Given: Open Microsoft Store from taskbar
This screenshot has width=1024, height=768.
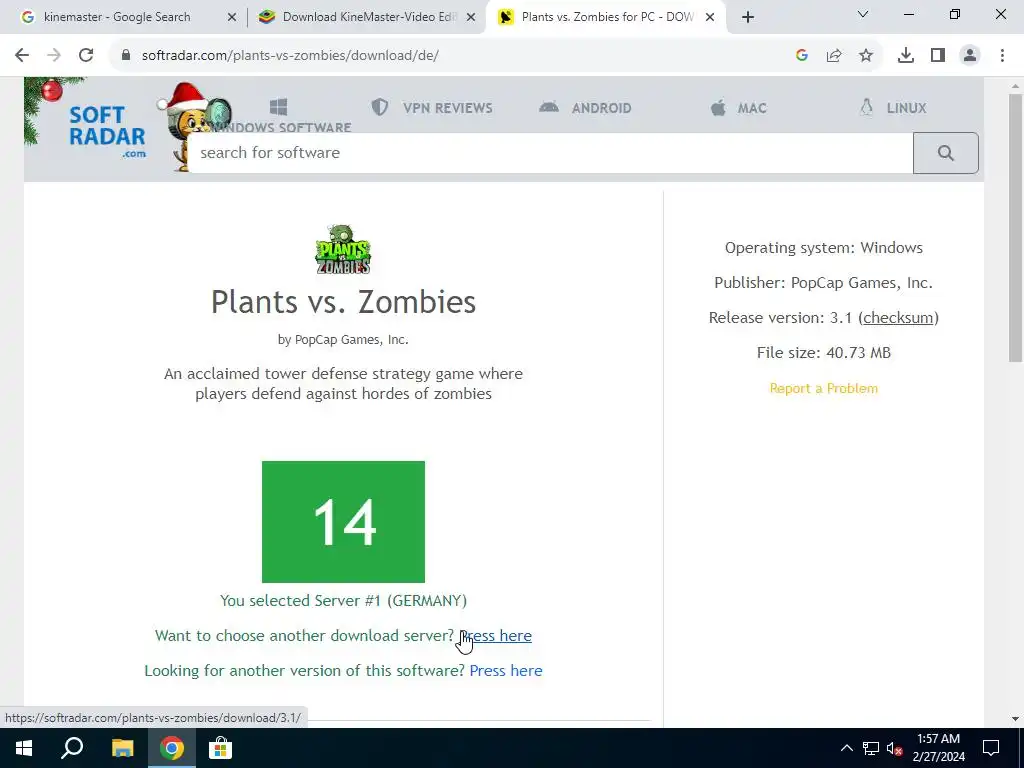Looking at the screenshot, I should (x=221, y=748).
